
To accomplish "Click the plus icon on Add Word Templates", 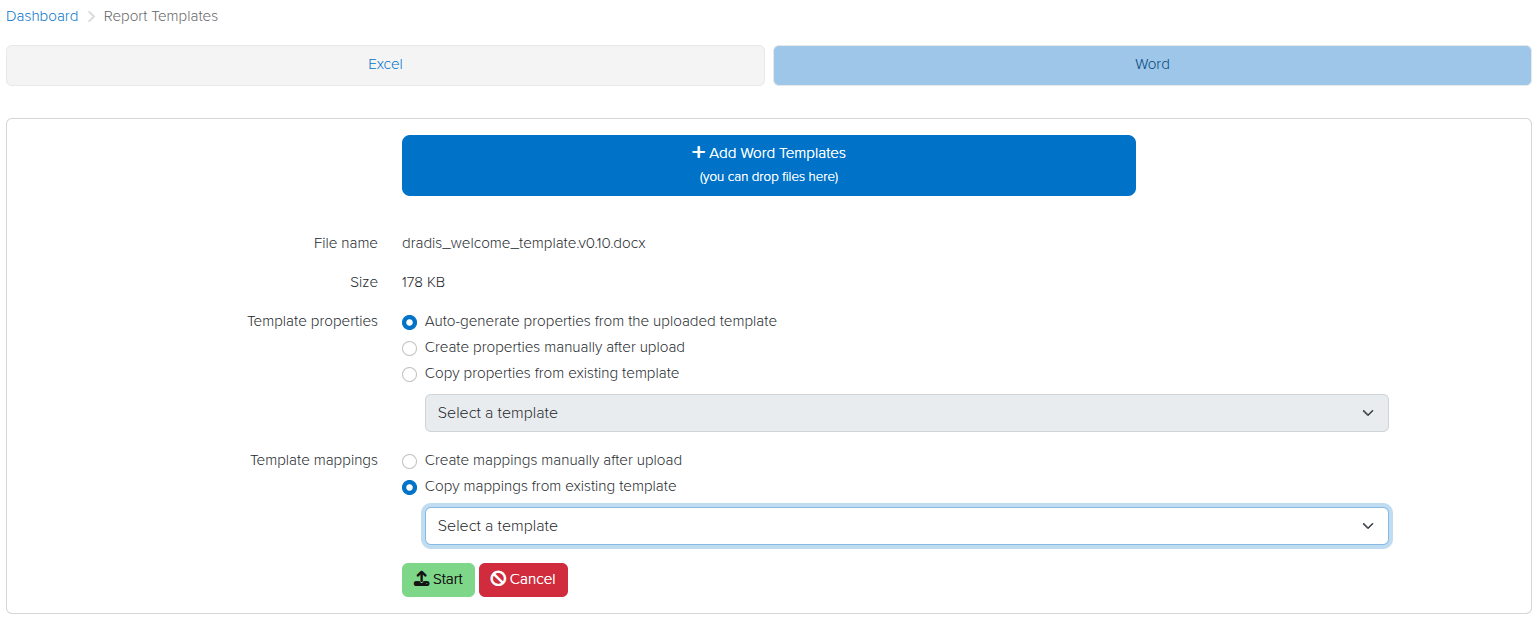I will [698, 153].
